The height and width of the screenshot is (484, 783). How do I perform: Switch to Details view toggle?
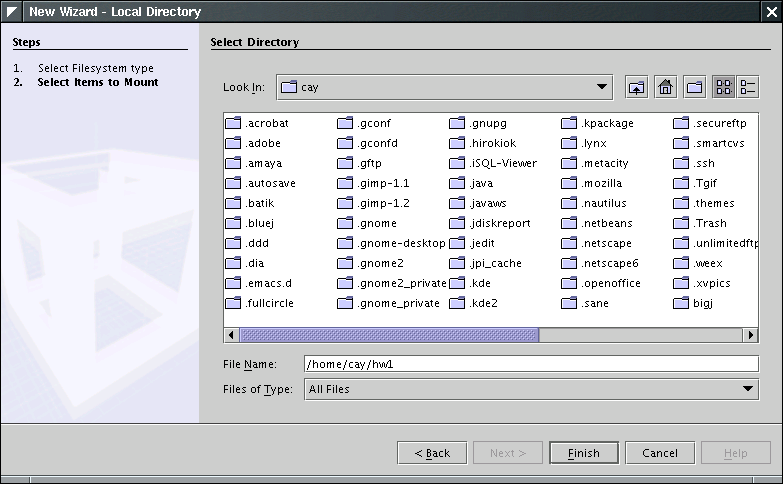(x=748, y=88)
